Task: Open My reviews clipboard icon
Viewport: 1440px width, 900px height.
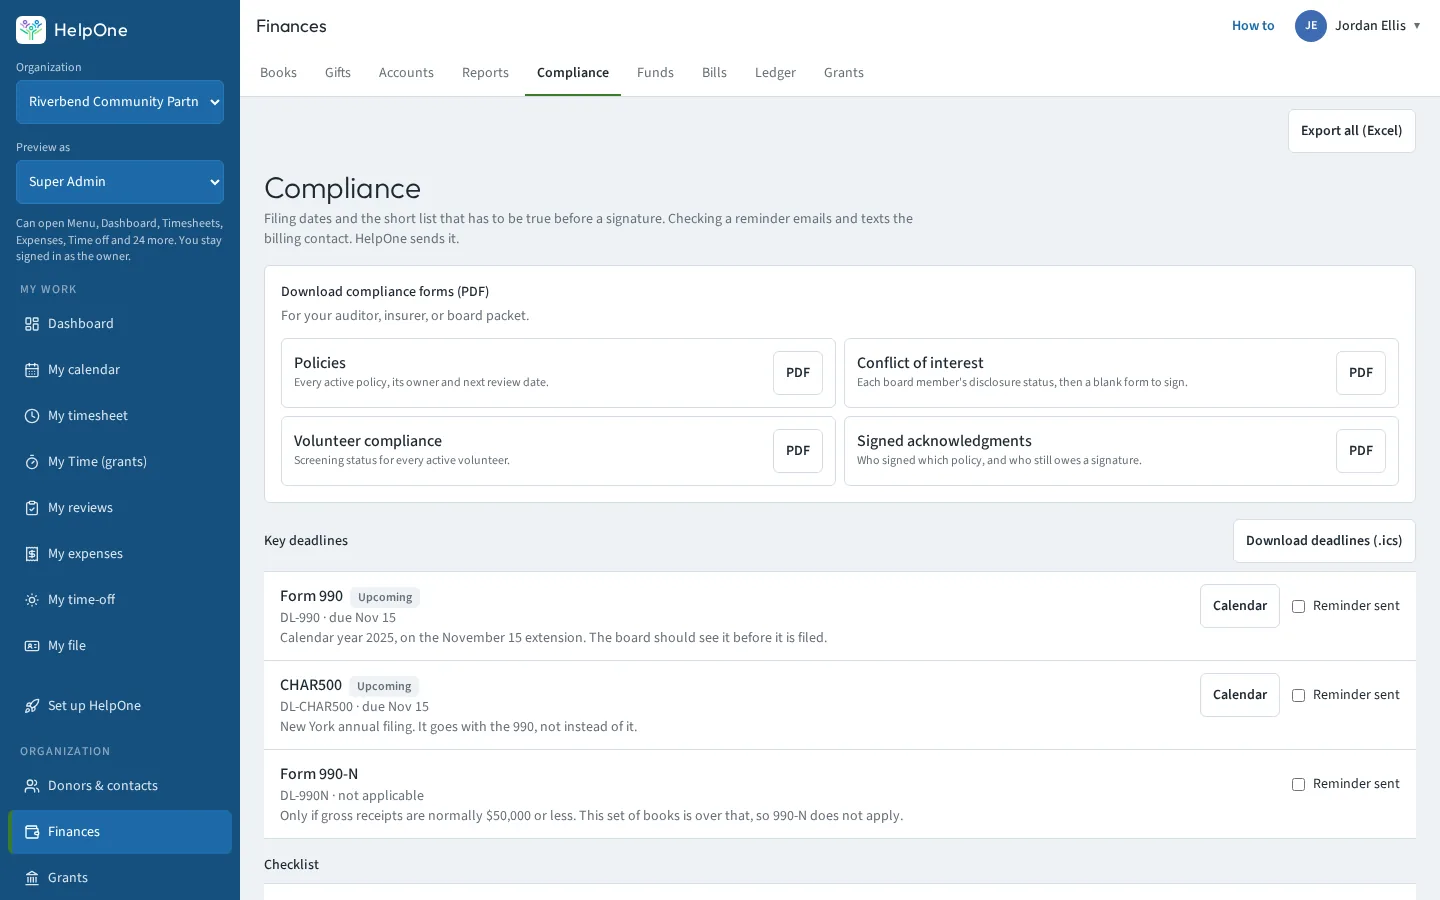Action: coord(32,508)
